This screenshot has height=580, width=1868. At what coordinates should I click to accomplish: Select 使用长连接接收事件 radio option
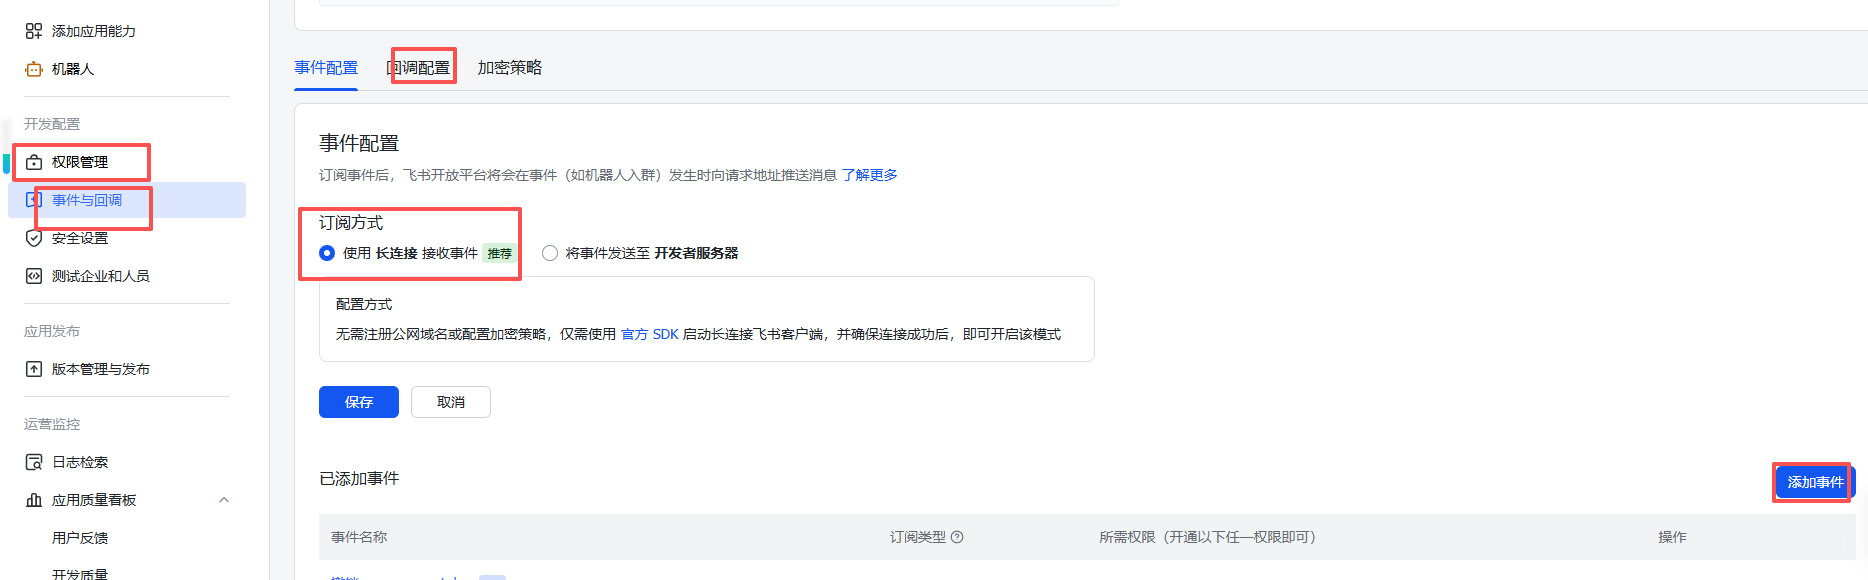point(327,253)
